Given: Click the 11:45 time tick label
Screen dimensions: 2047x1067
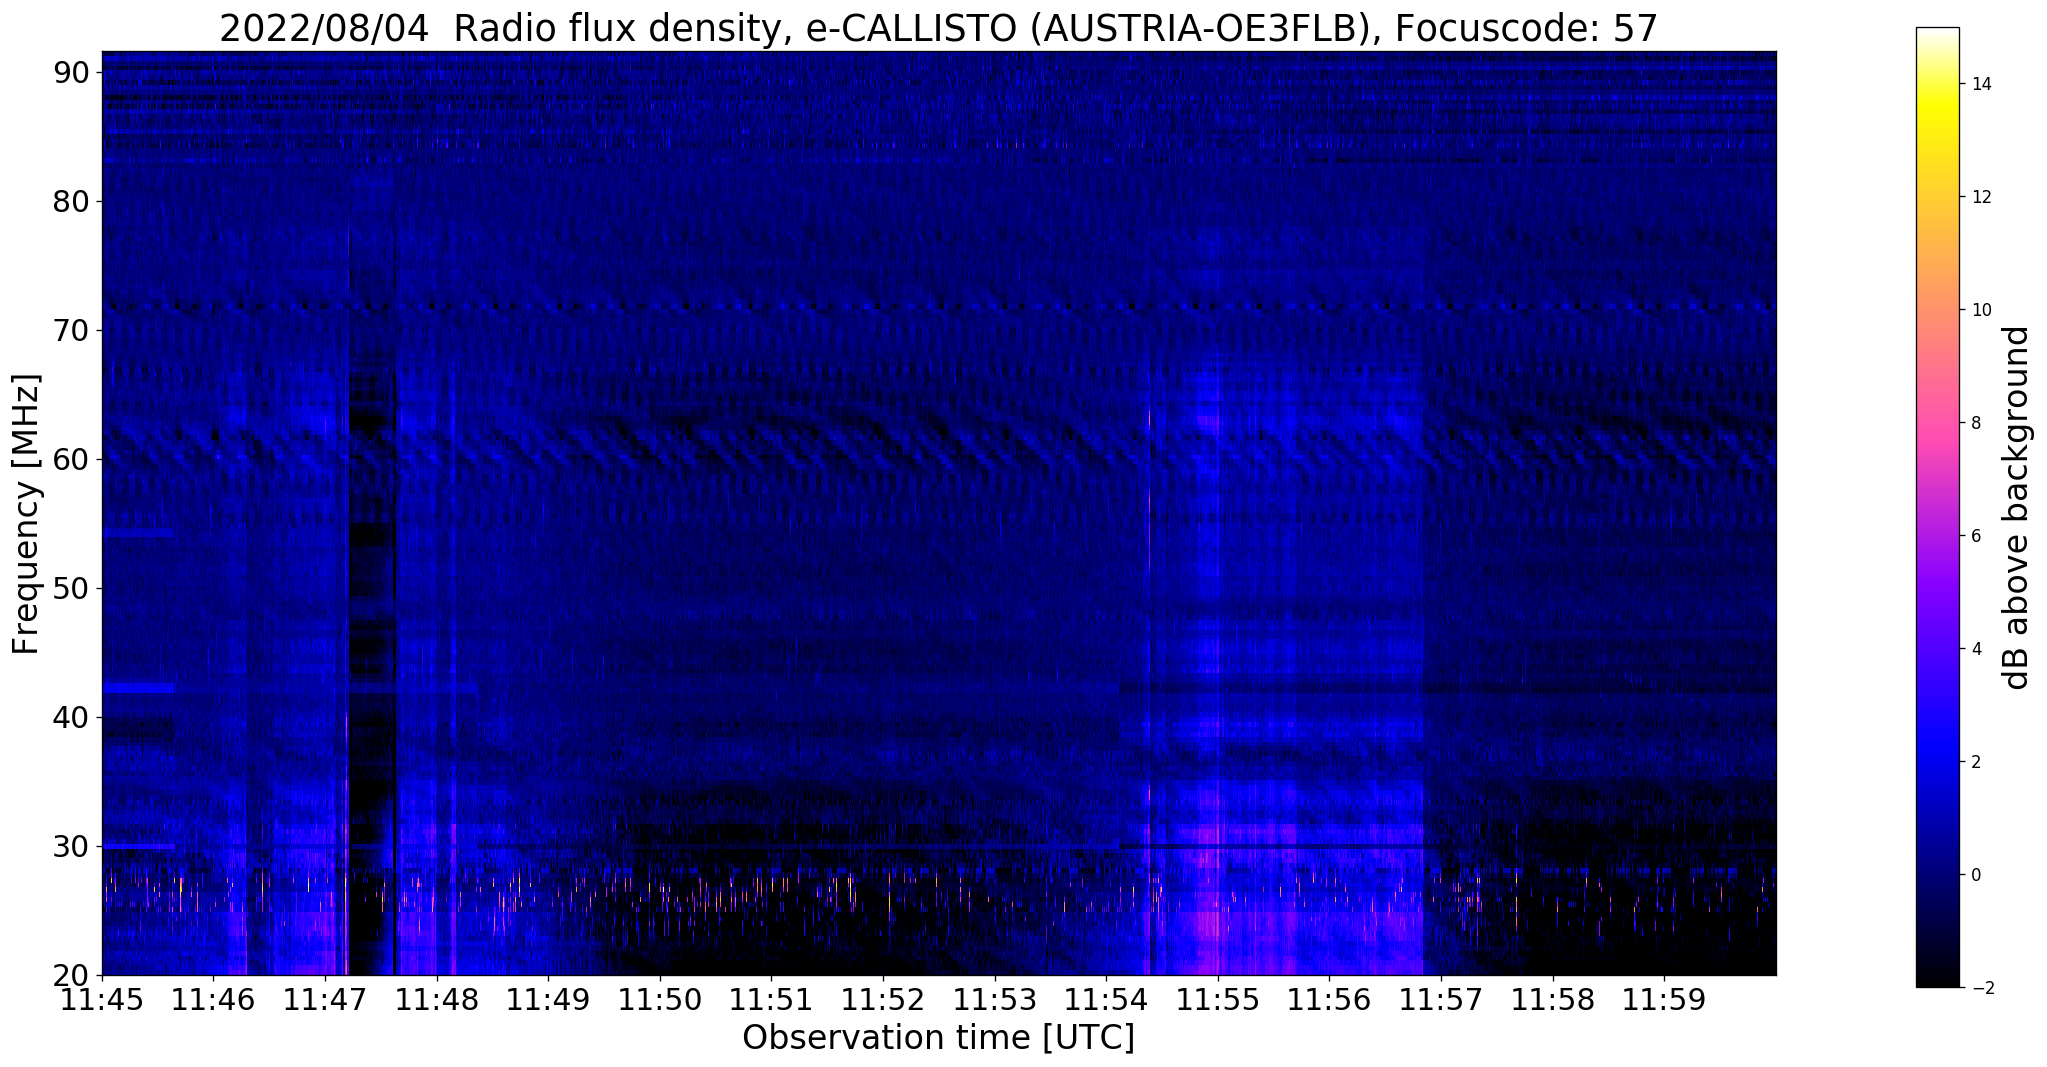Looking at the screenshot, I should [x=103, y=999].
